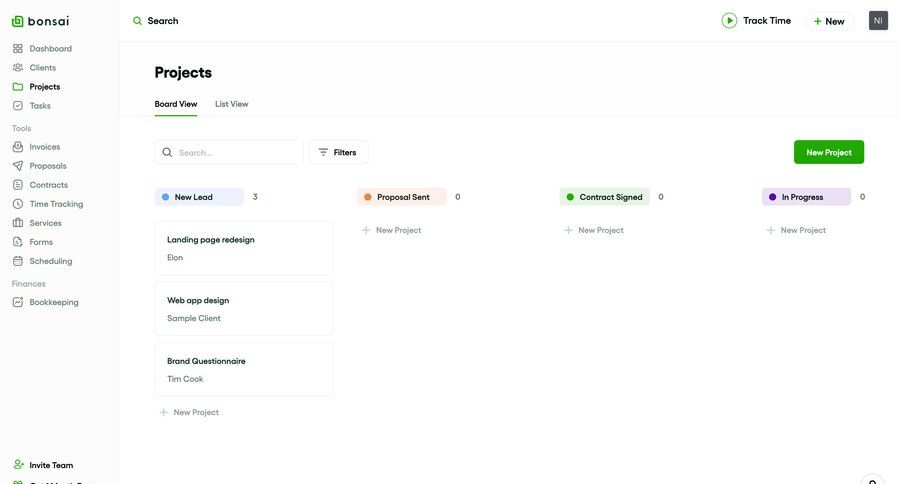Click Sample Client text

193,318
